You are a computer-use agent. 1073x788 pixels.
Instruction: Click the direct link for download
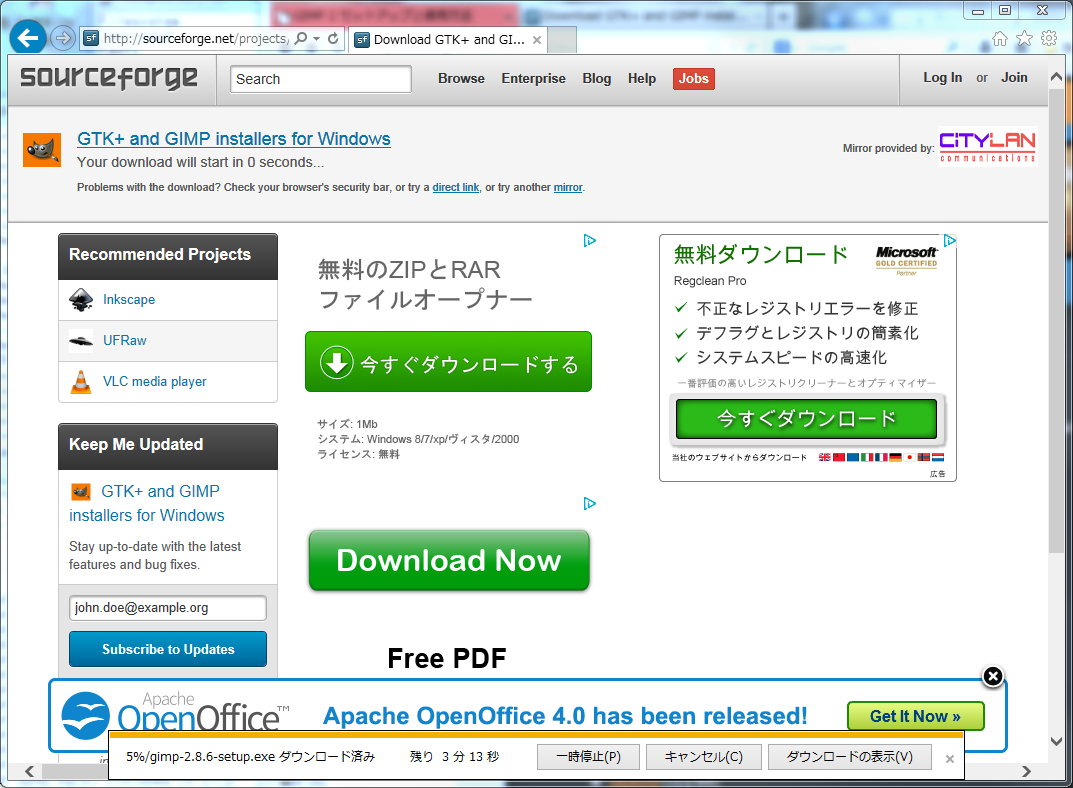456,187
